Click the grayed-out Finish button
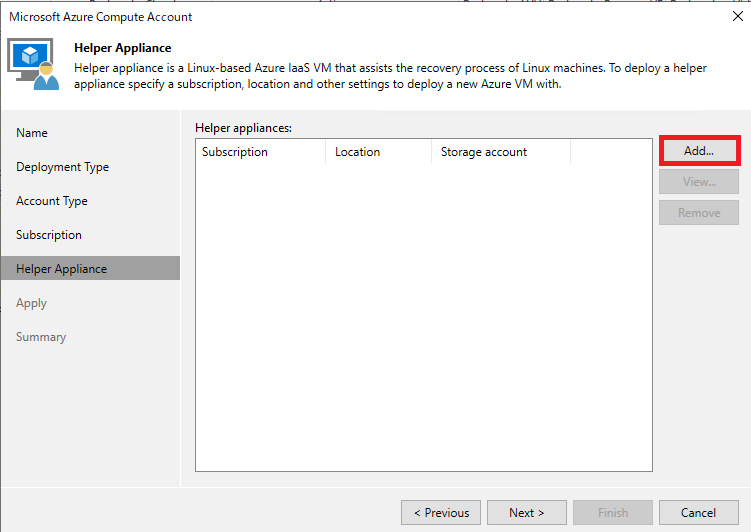 [x=613, y=513]
